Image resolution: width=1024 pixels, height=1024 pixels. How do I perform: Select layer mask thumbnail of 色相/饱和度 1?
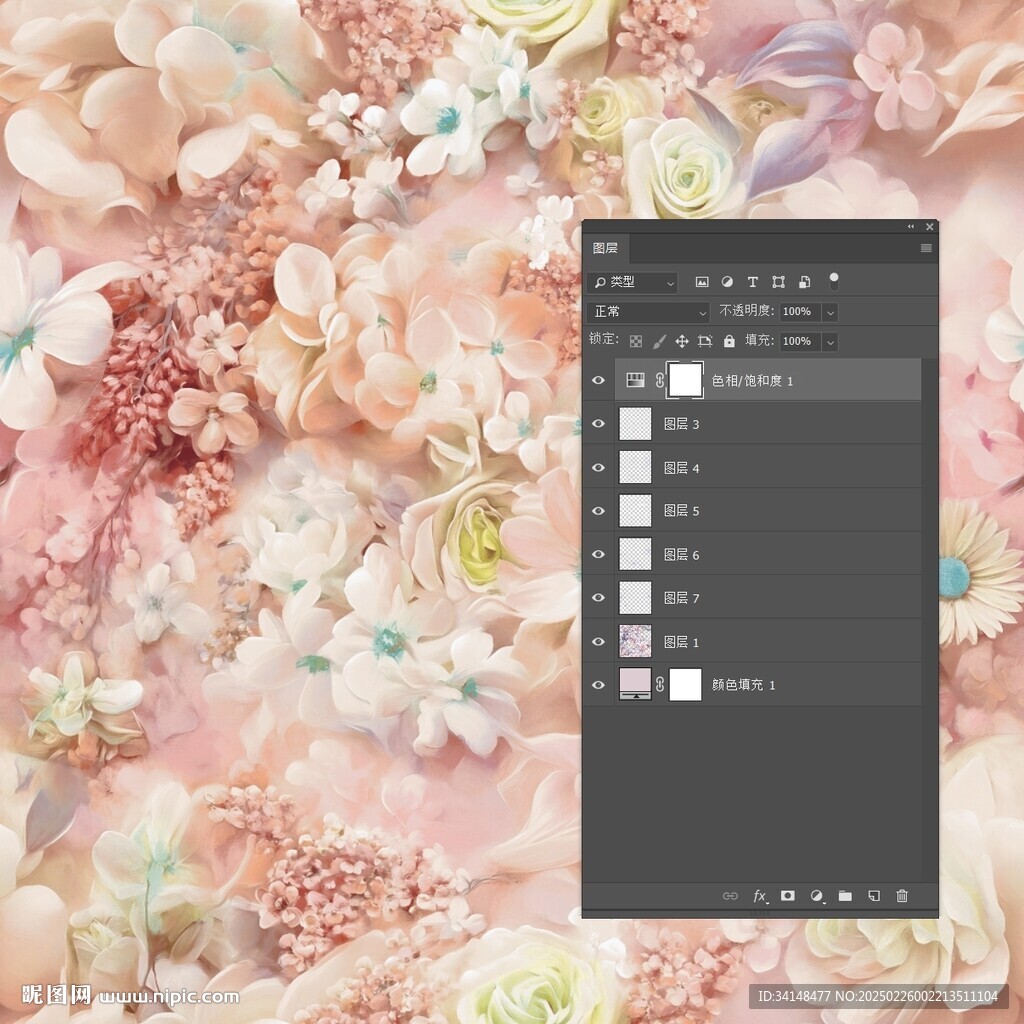tap(685, 380)
